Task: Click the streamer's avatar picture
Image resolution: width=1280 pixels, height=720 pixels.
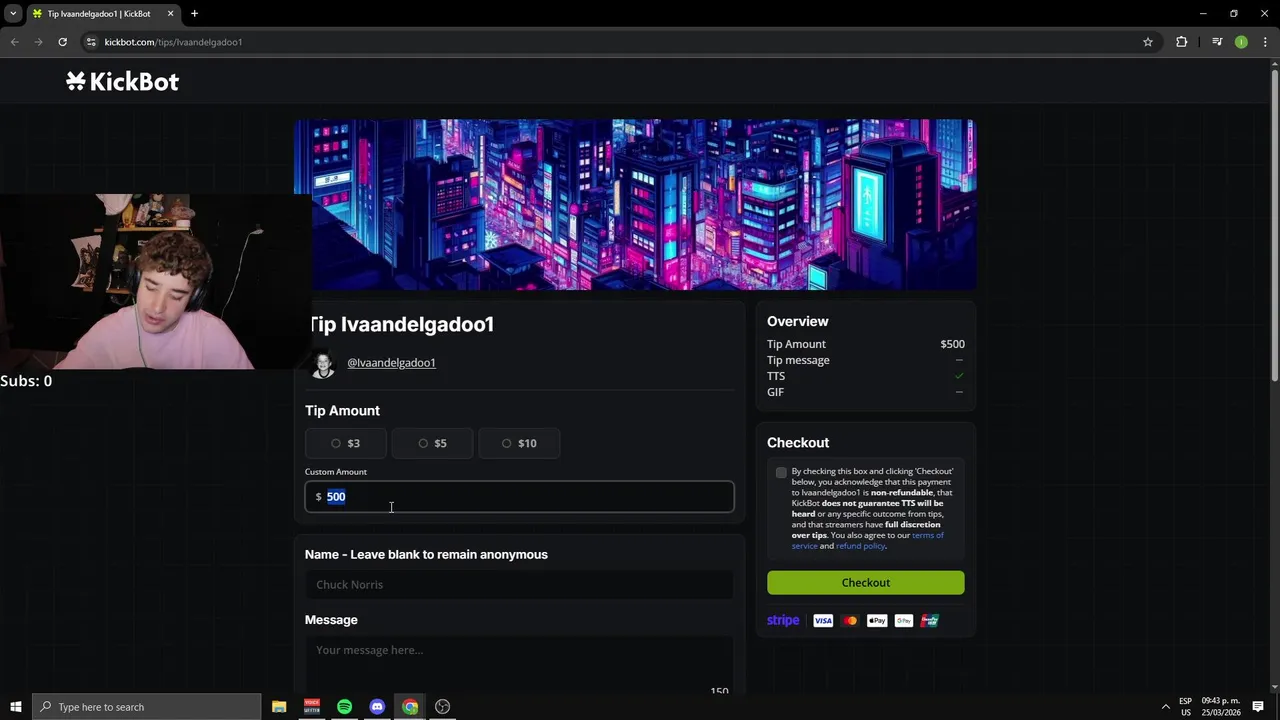Action: point(323,364)
